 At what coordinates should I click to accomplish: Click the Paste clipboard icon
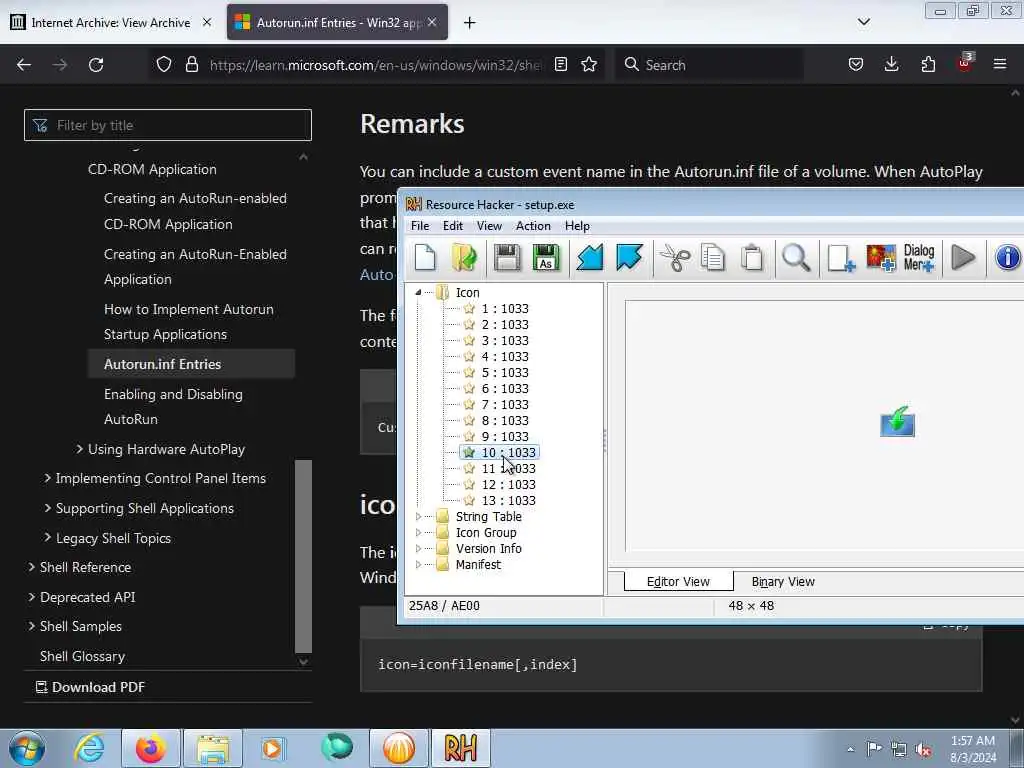click(x=752, y=257)
